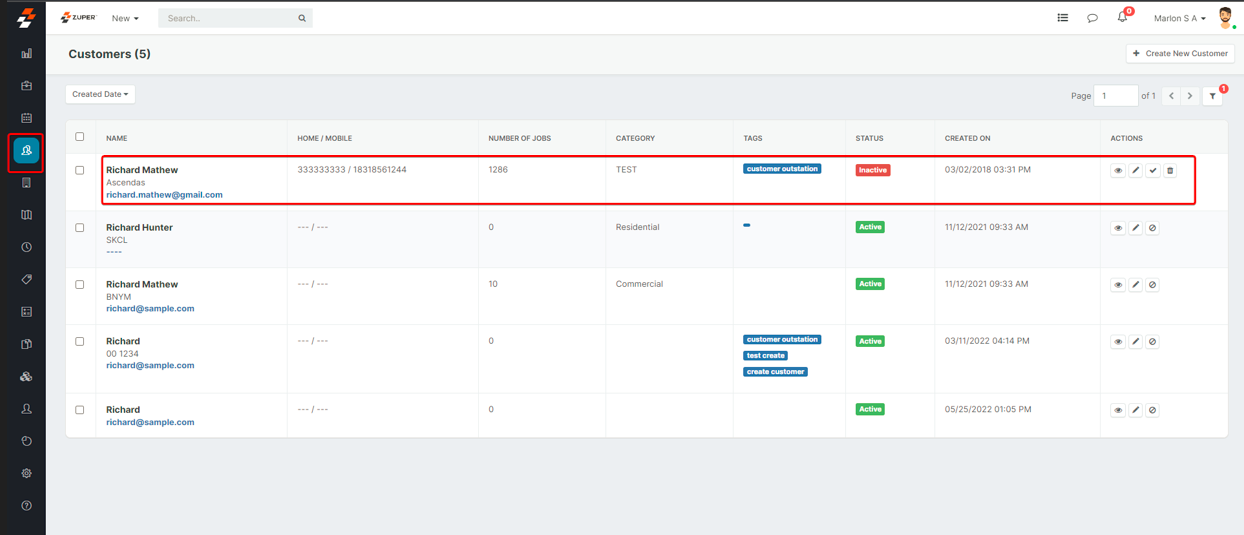Open the dashboard chart icon in sidebar
Viewport: 1244px width, 535px height.
(26, 54)
